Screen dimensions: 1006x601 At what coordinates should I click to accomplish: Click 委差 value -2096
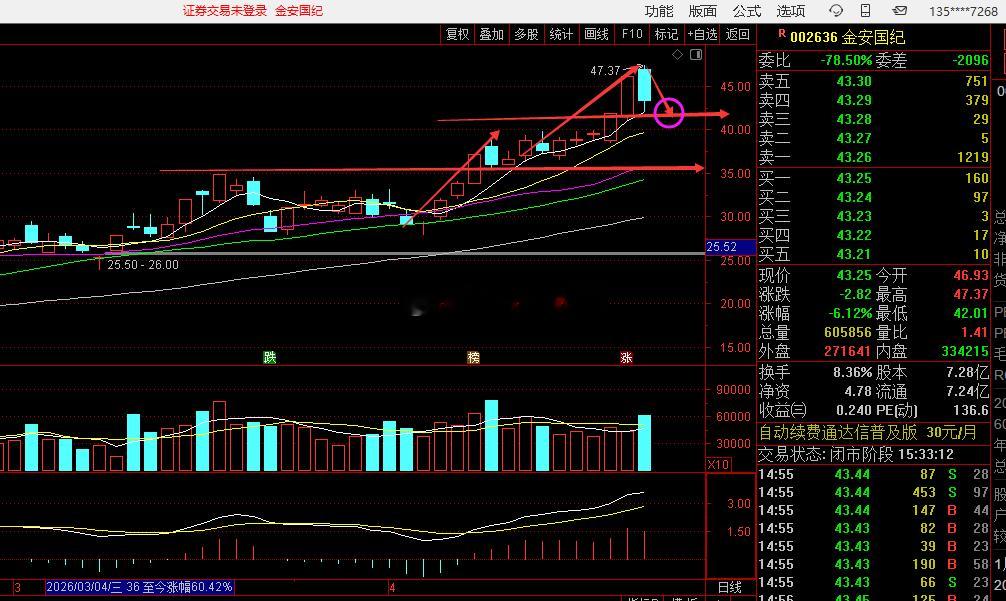[971, 60]
